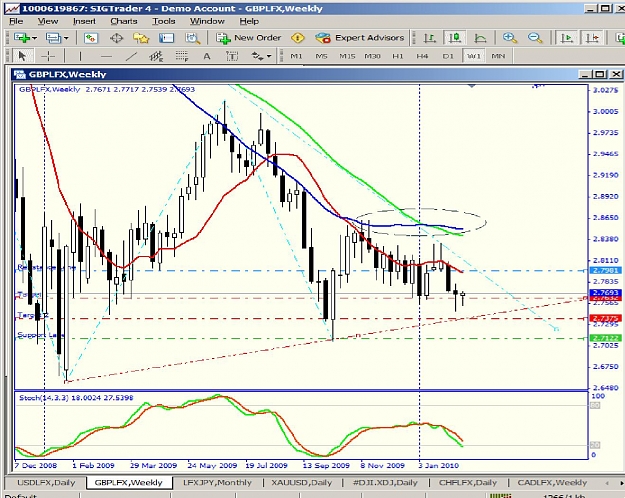Switch to candlestick chart display

(x=455, y=38)
